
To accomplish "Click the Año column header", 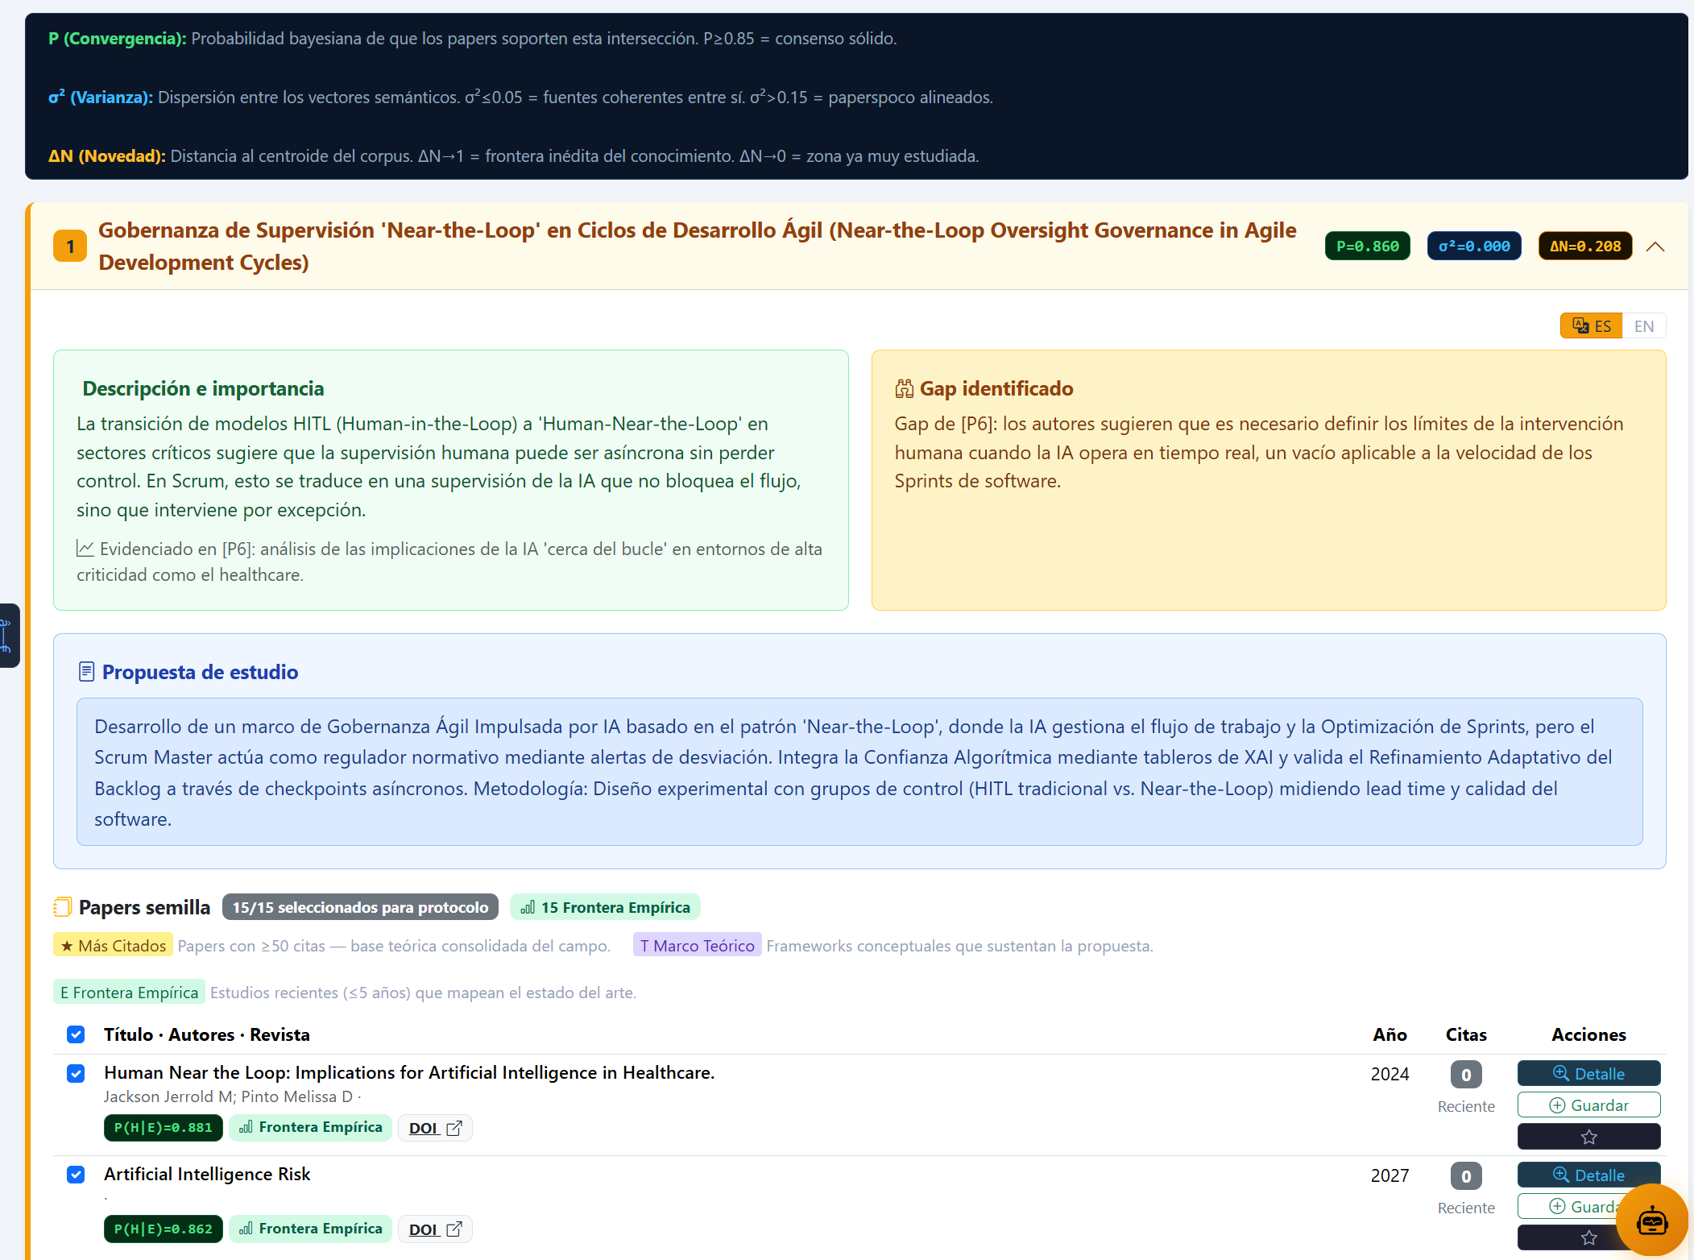I will pos(1390,1035).
